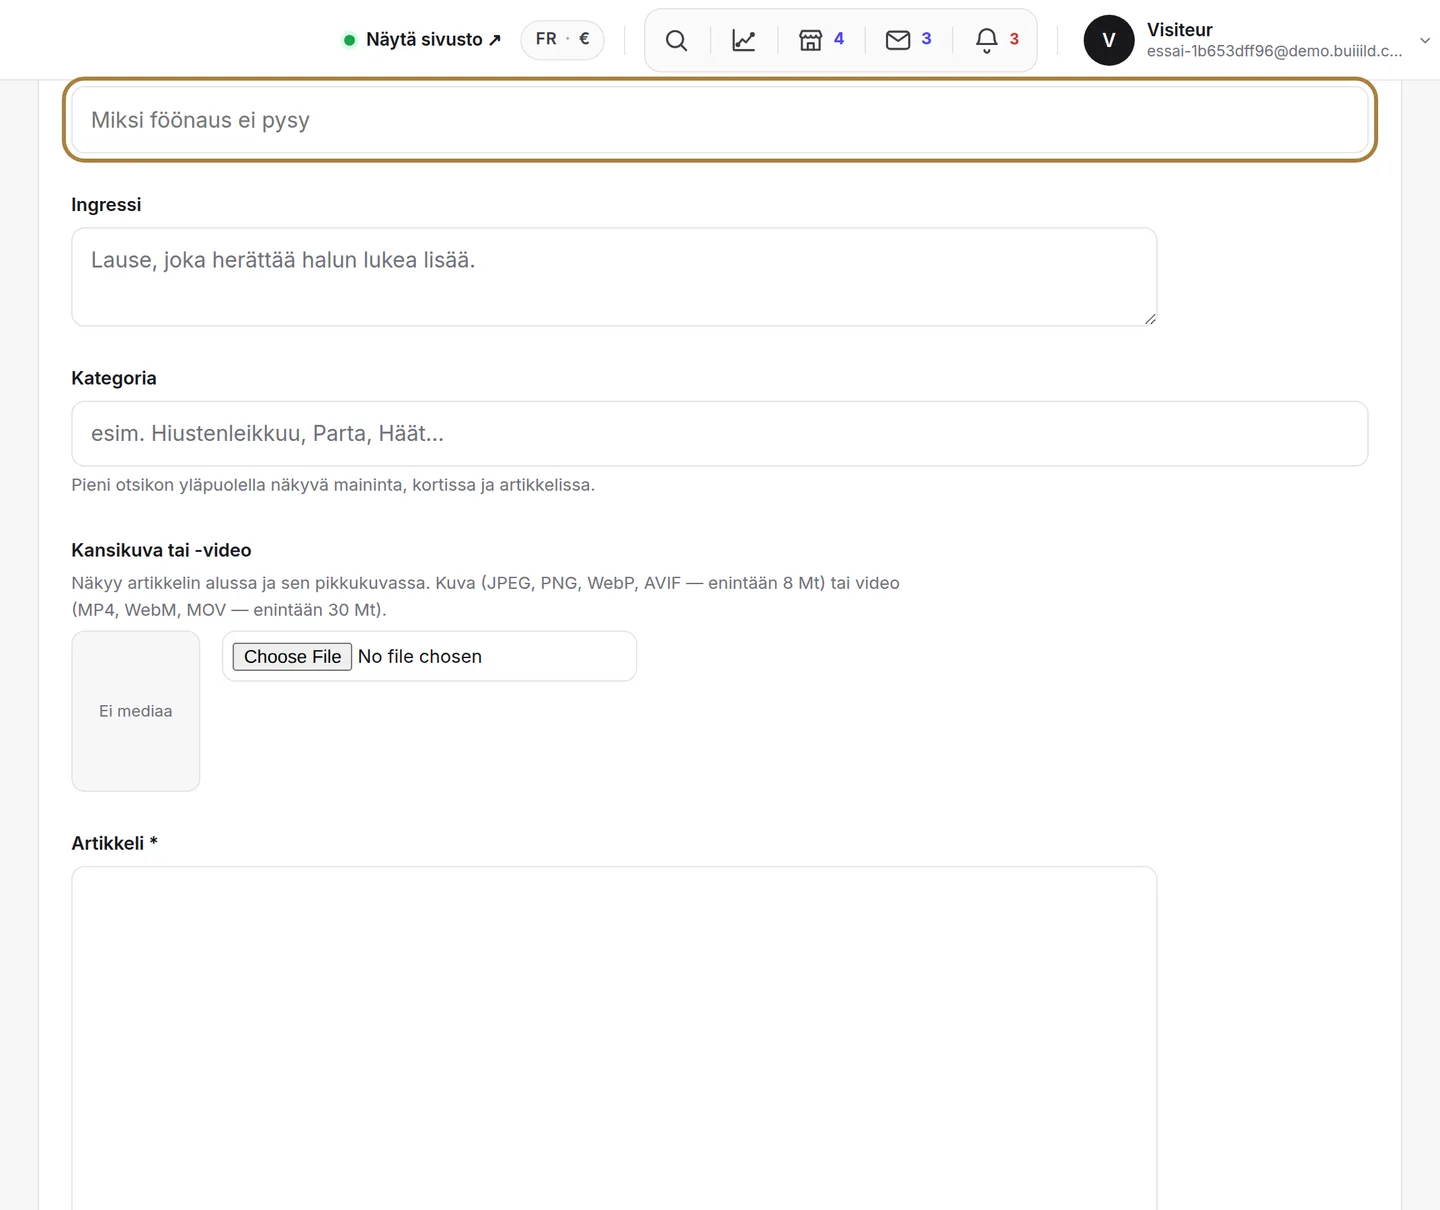
Task: Click the No file chosen text
Action: point(420,656)
